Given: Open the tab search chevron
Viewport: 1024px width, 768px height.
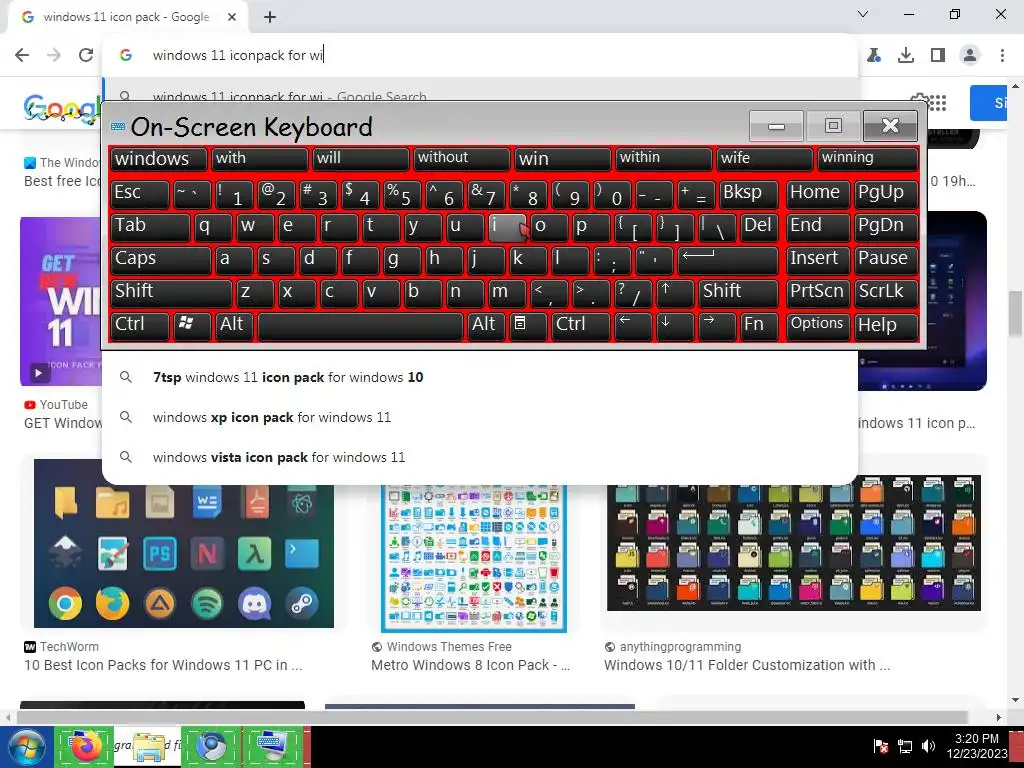Looking at the screenshot, I should click(x=863, y=14).
